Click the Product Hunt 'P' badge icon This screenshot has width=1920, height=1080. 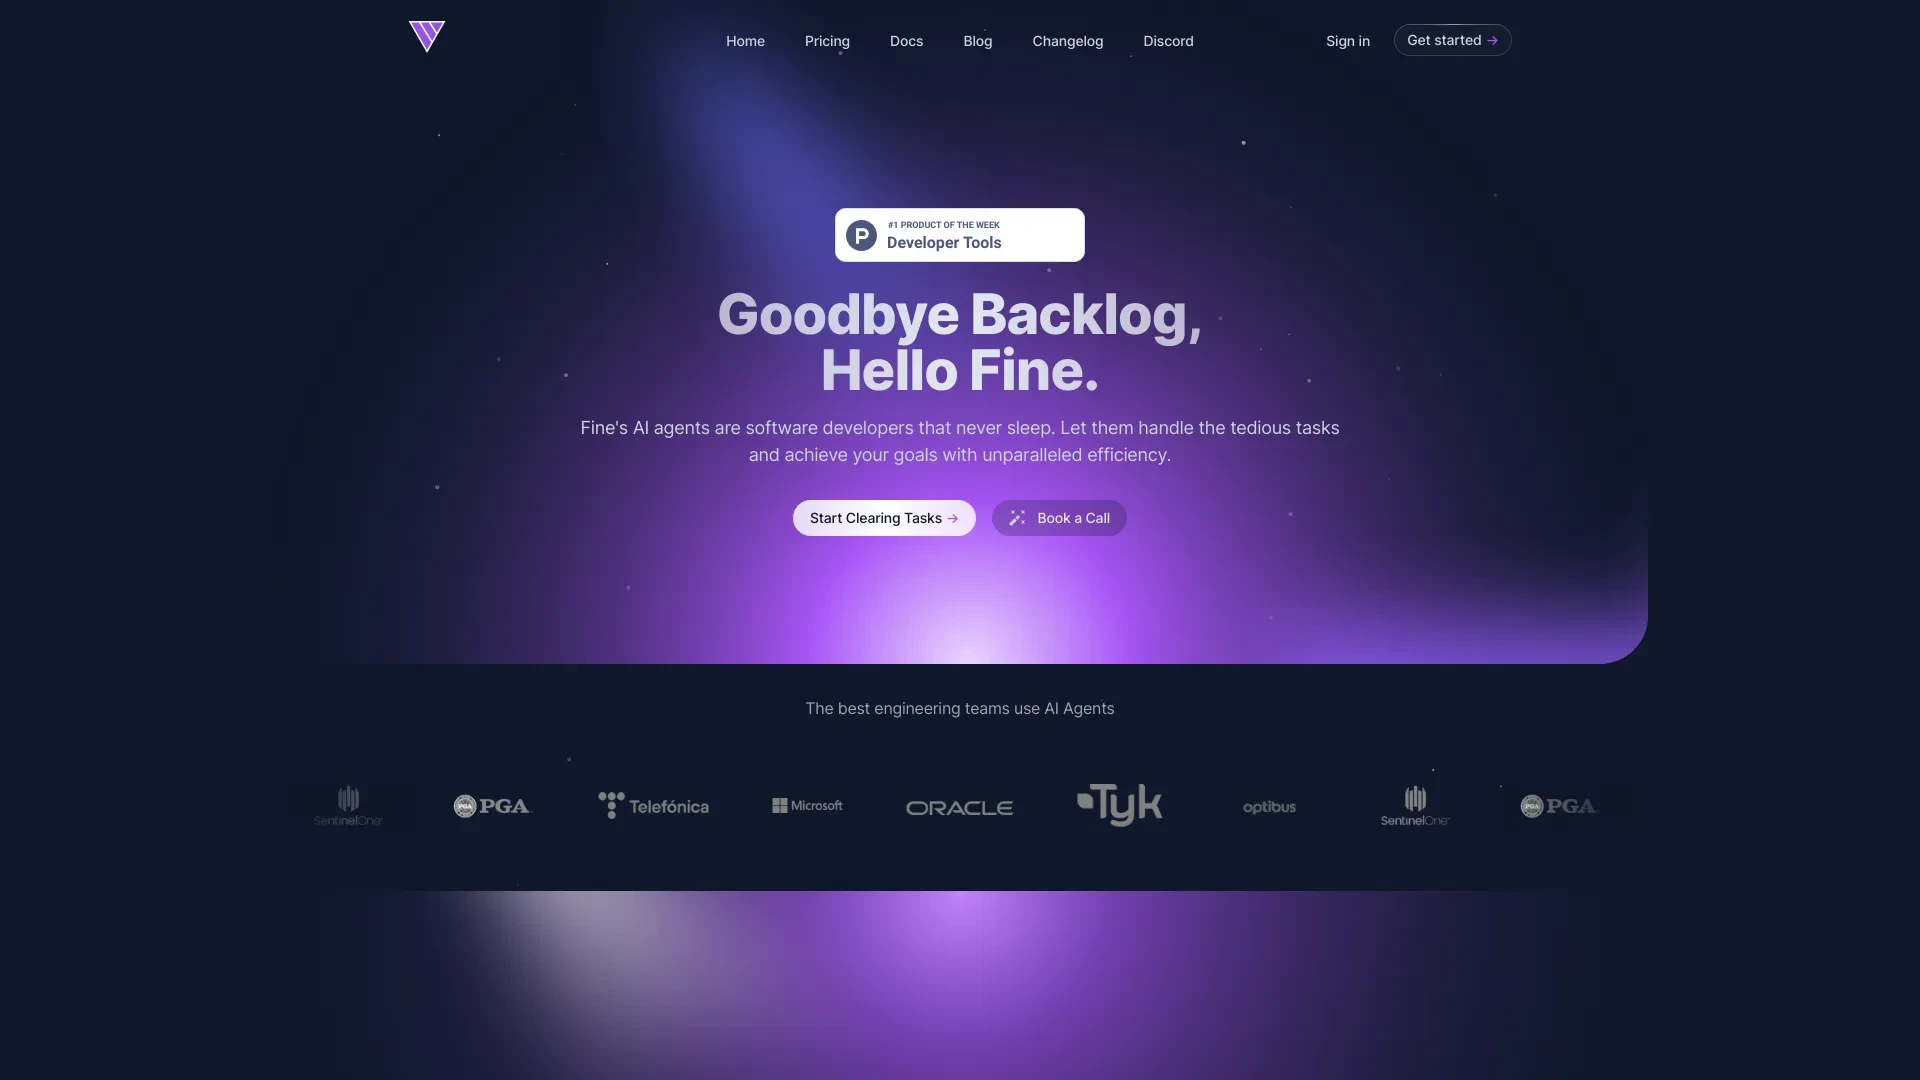click(x=861, y=235)
